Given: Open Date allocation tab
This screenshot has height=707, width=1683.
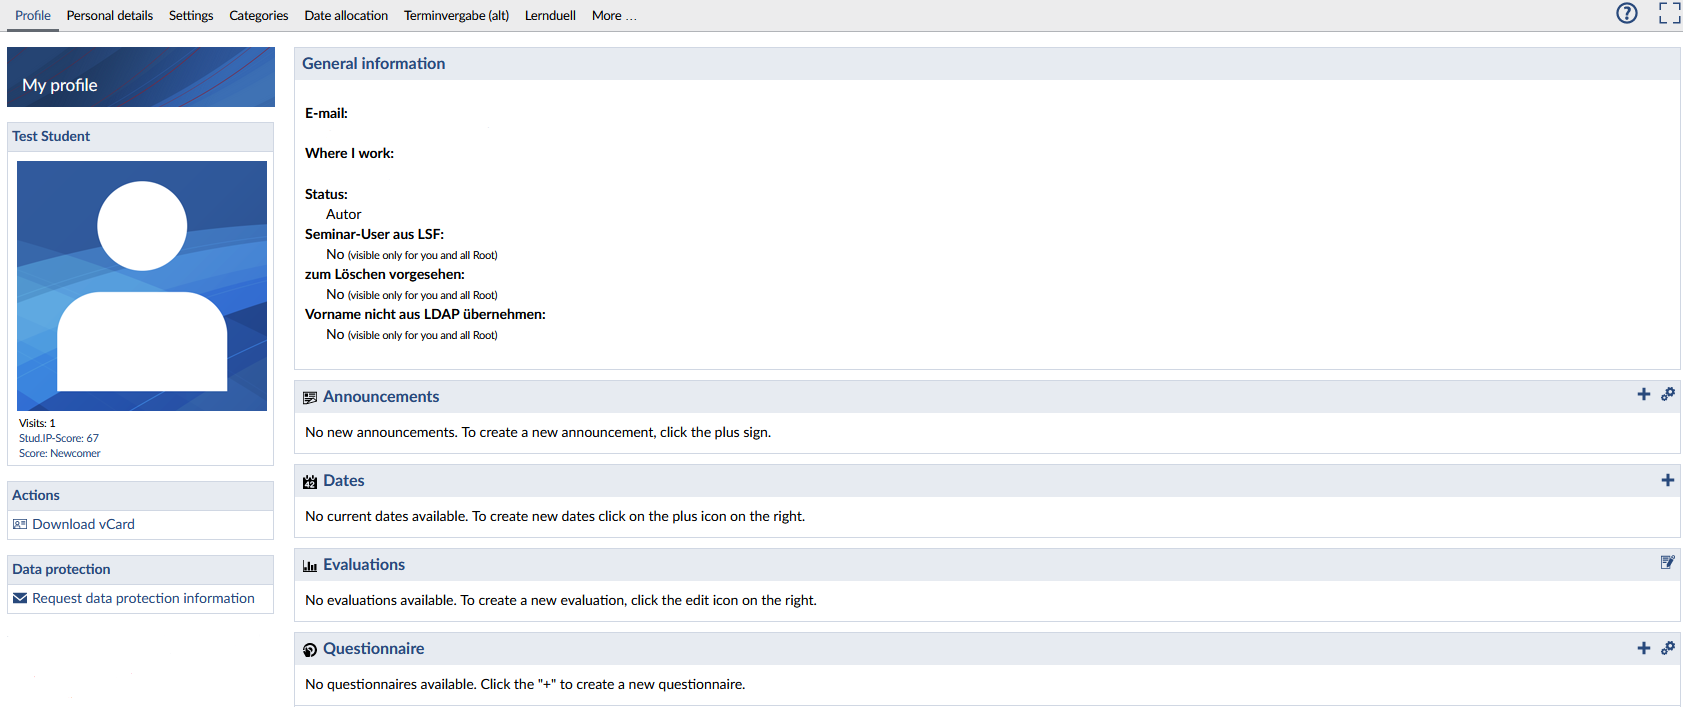Looking at the screenshot, I should (x=346, y=16).
